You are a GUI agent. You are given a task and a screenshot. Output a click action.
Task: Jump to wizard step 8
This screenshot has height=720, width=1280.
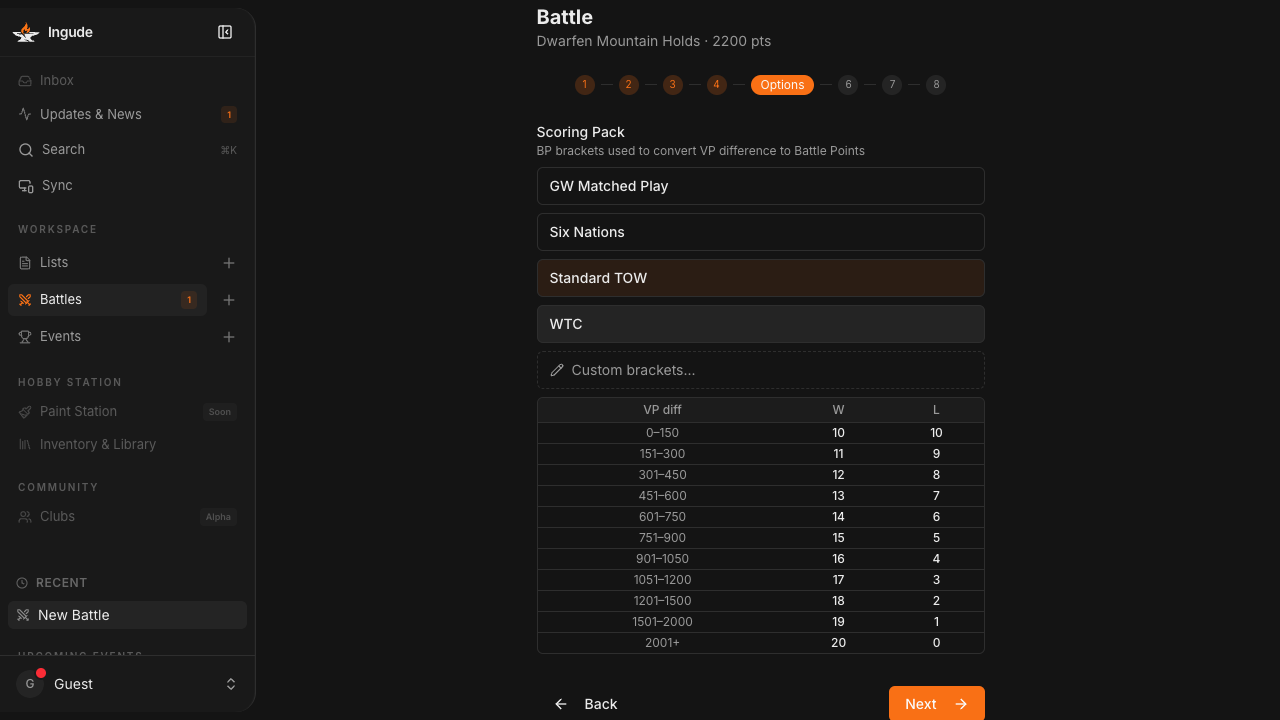[936, 85]
